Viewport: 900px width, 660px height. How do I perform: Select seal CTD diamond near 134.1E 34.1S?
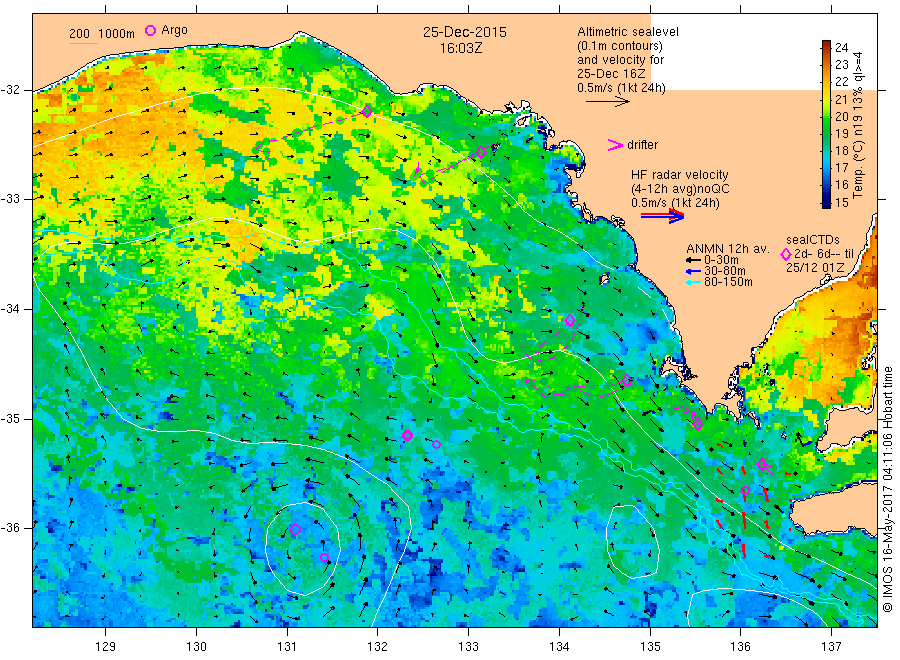(570, 320)
